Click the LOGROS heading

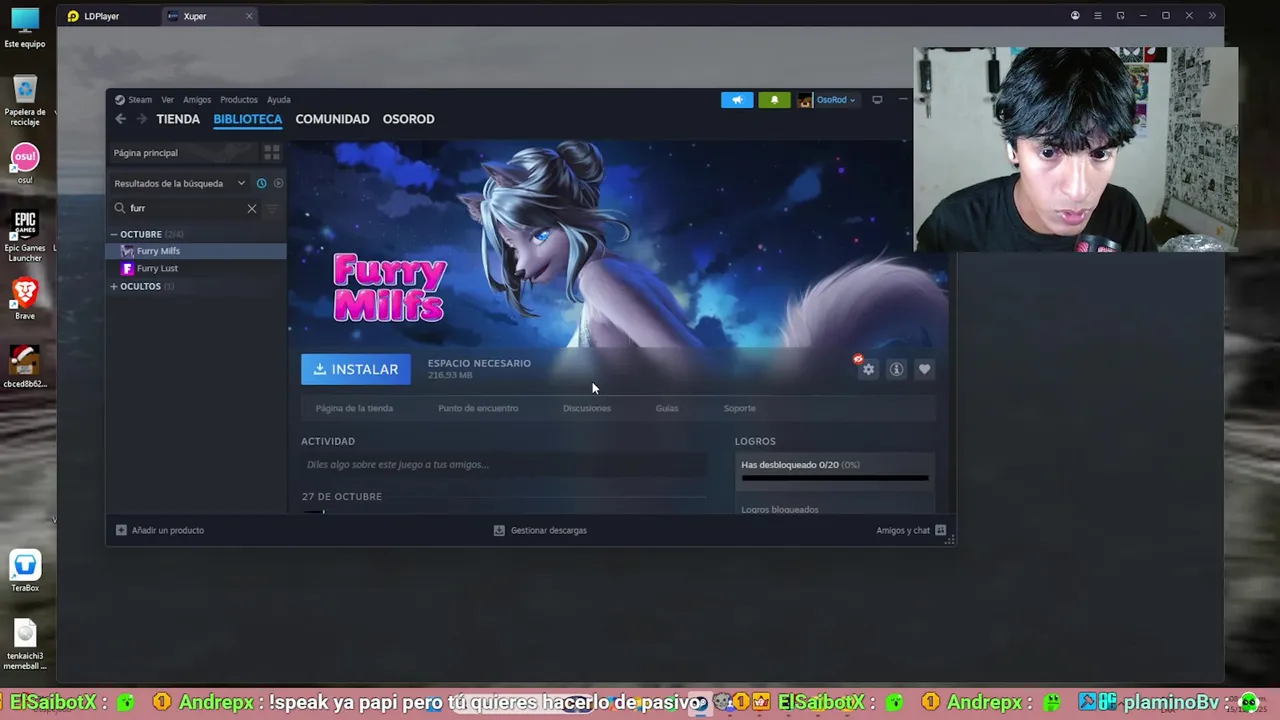755,441
